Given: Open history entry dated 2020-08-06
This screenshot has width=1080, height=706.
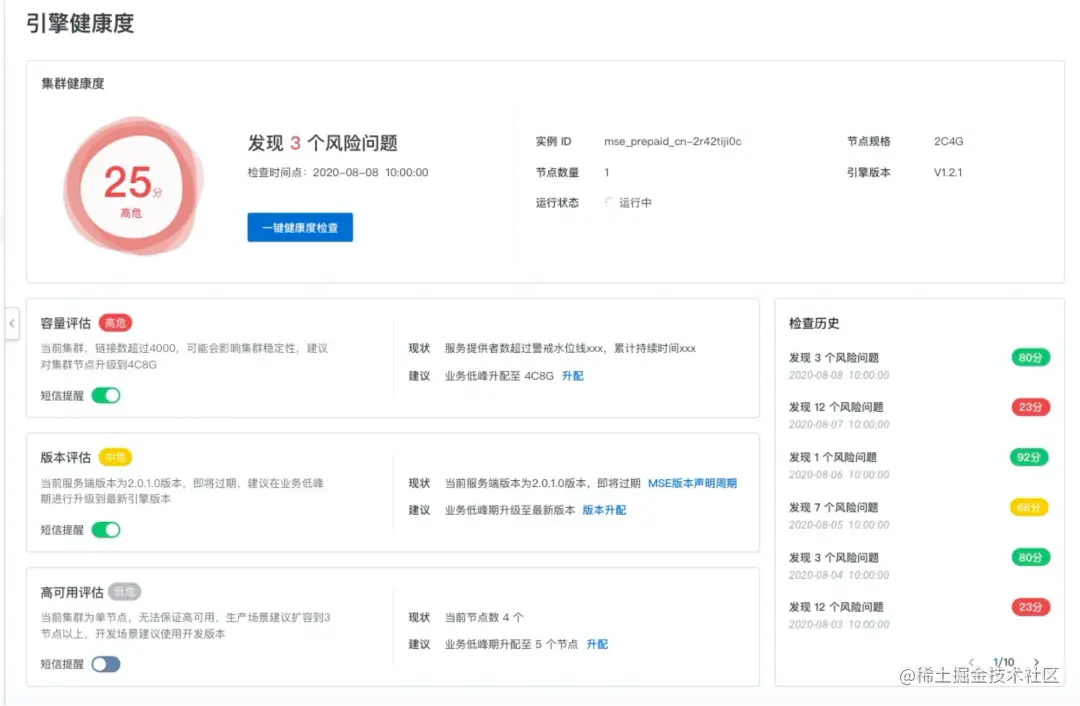Looking at the screenshot, I should pyautogui.click(x=919, y=465).
